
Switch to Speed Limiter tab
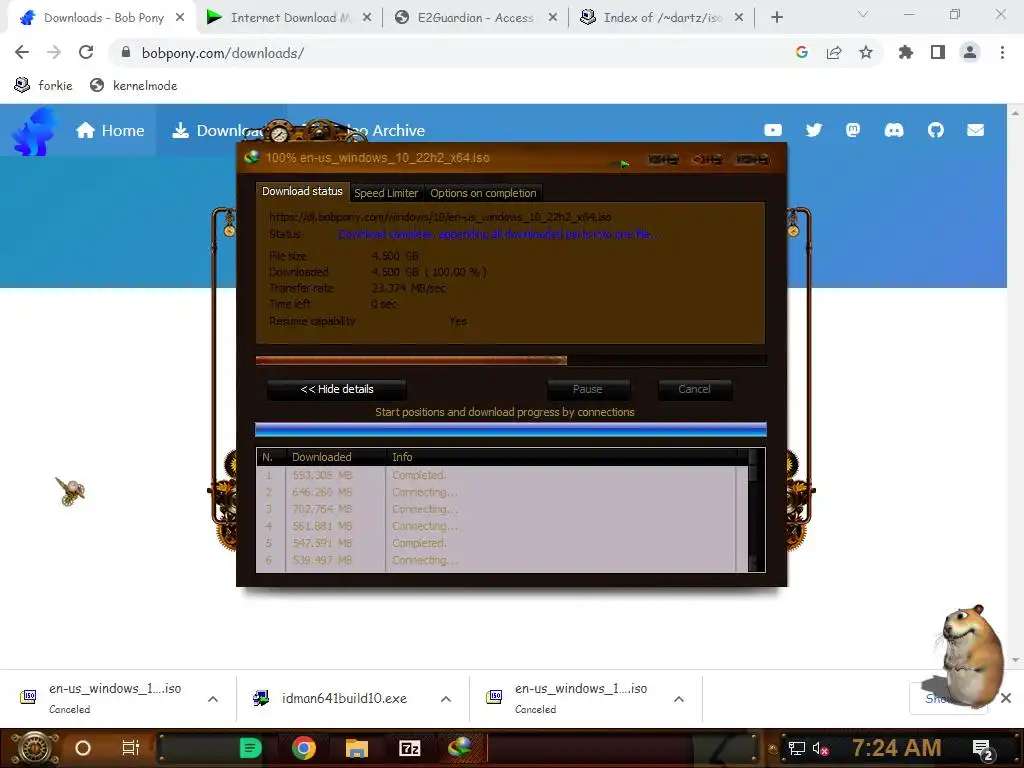(x=386, y=193)
